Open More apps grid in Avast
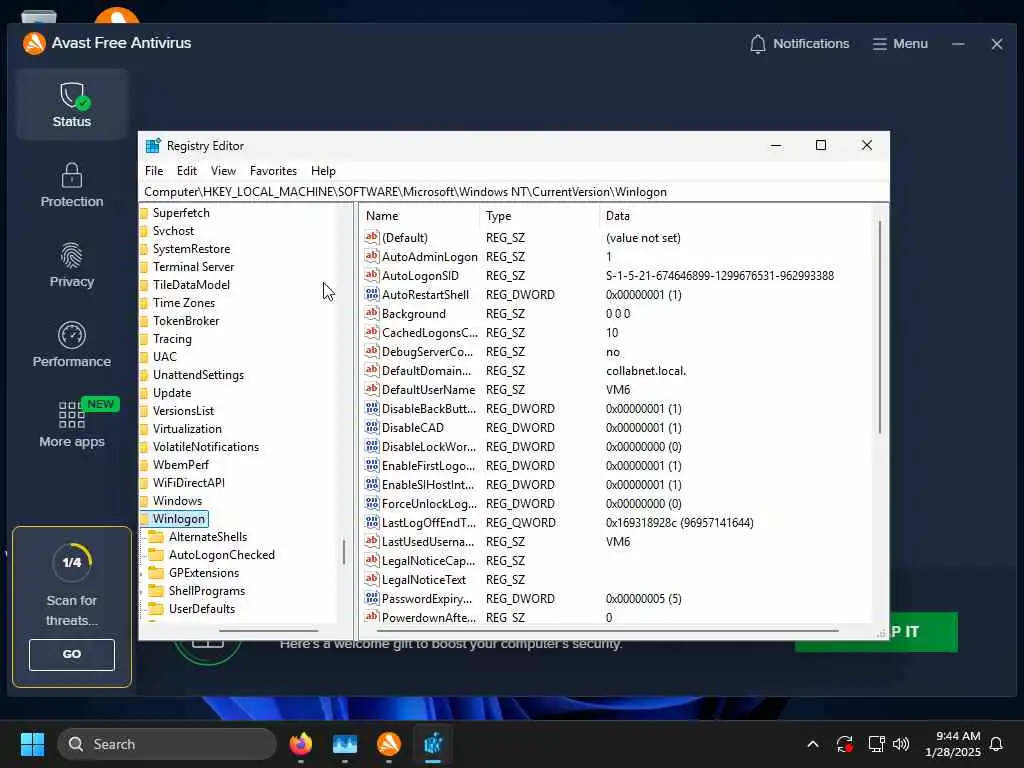This screenshot has width=1024, height=768. [x=72, y=424]
